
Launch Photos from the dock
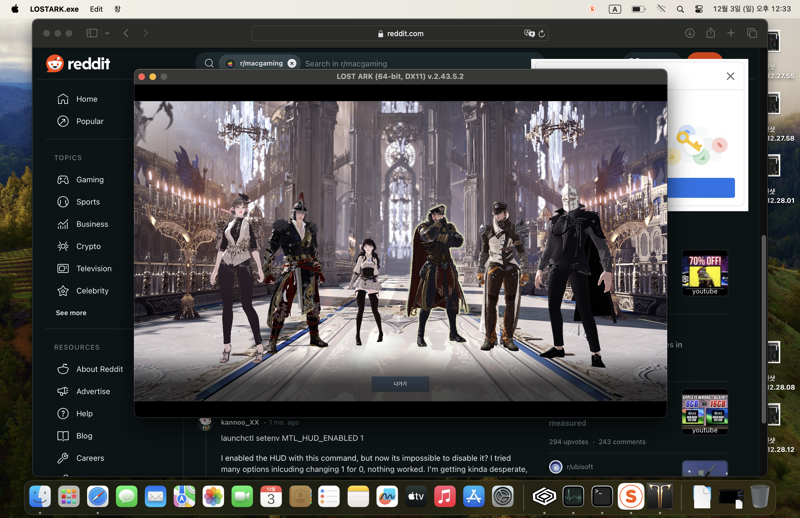click(213, 496)
